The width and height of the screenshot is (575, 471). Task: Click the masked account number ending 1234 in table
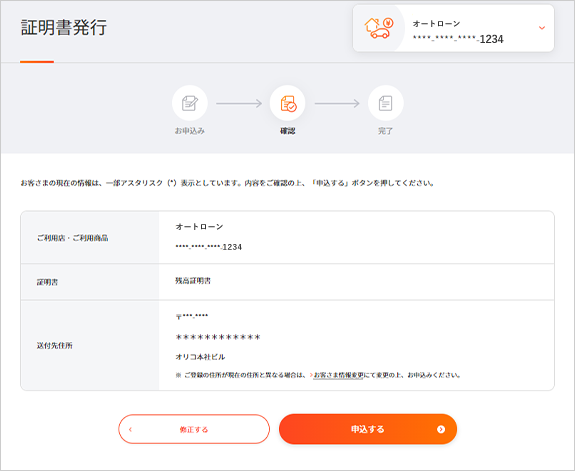point(209,247)
